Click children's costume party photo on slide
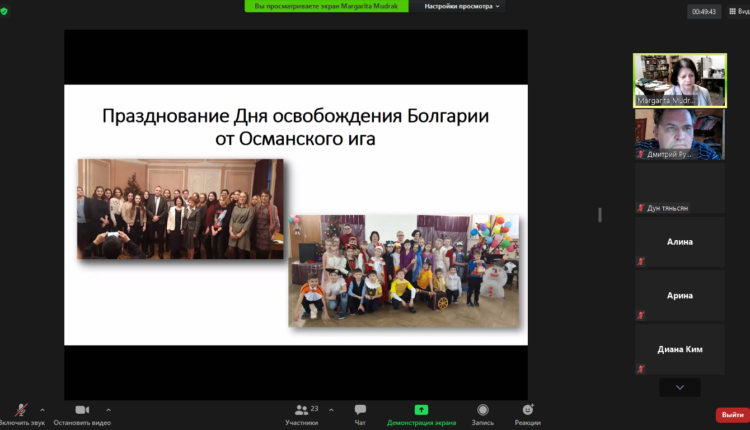This screenshot has height=430, width=750. [404, 271]
